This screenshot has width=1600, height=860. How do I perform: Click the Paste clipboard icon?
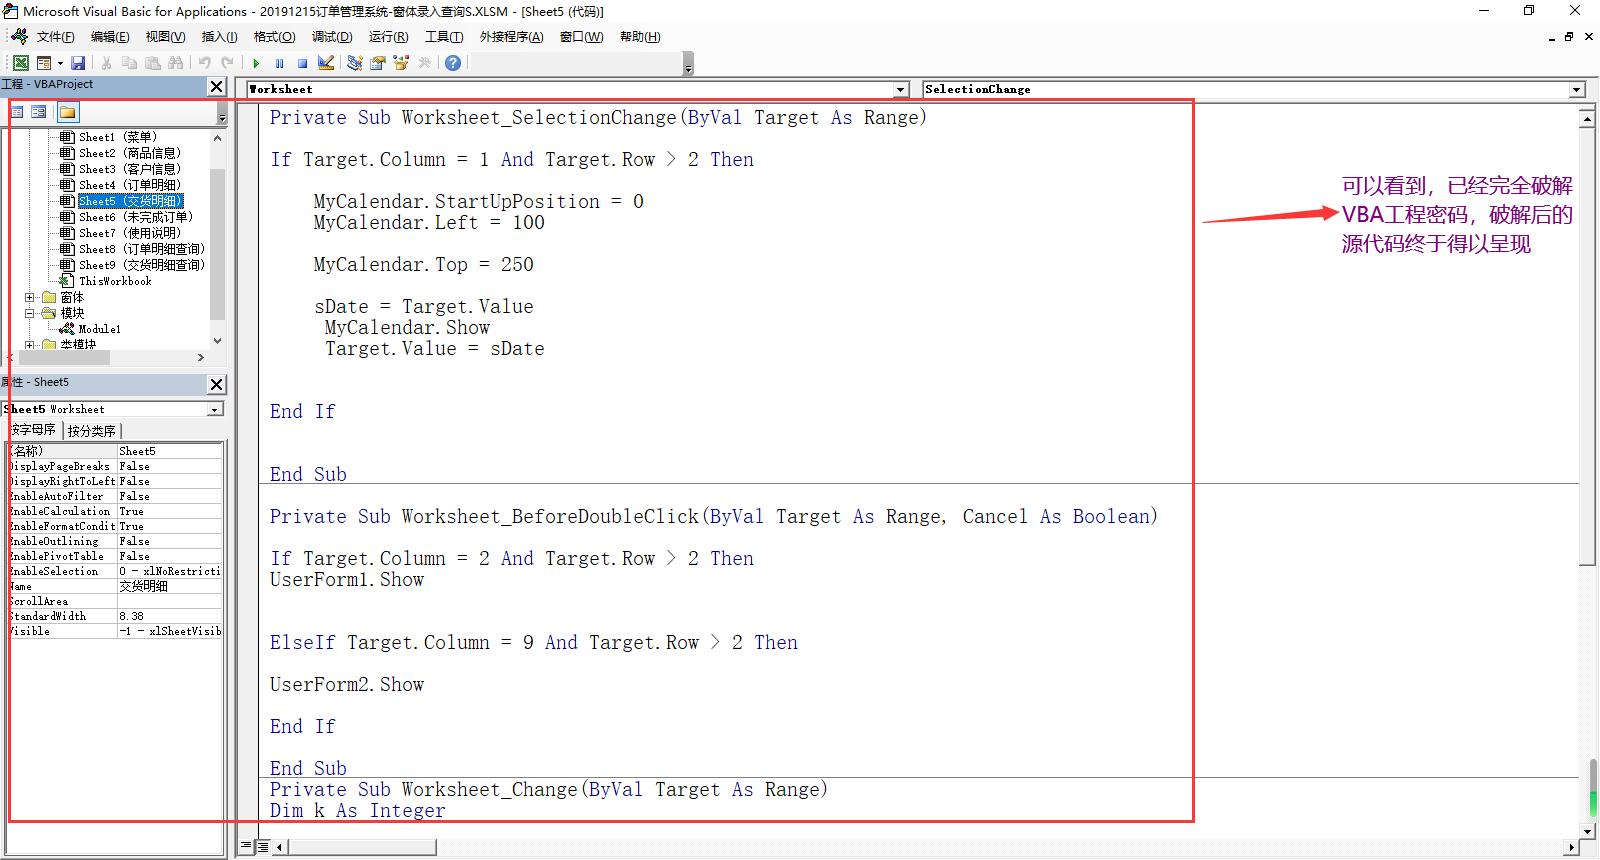pyautogui.click(x=152, y=63)
